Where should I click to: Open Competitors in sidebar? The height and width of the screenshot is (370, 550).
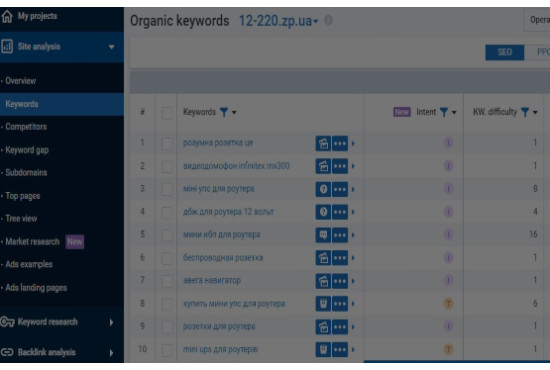click(x=26, y=127)
